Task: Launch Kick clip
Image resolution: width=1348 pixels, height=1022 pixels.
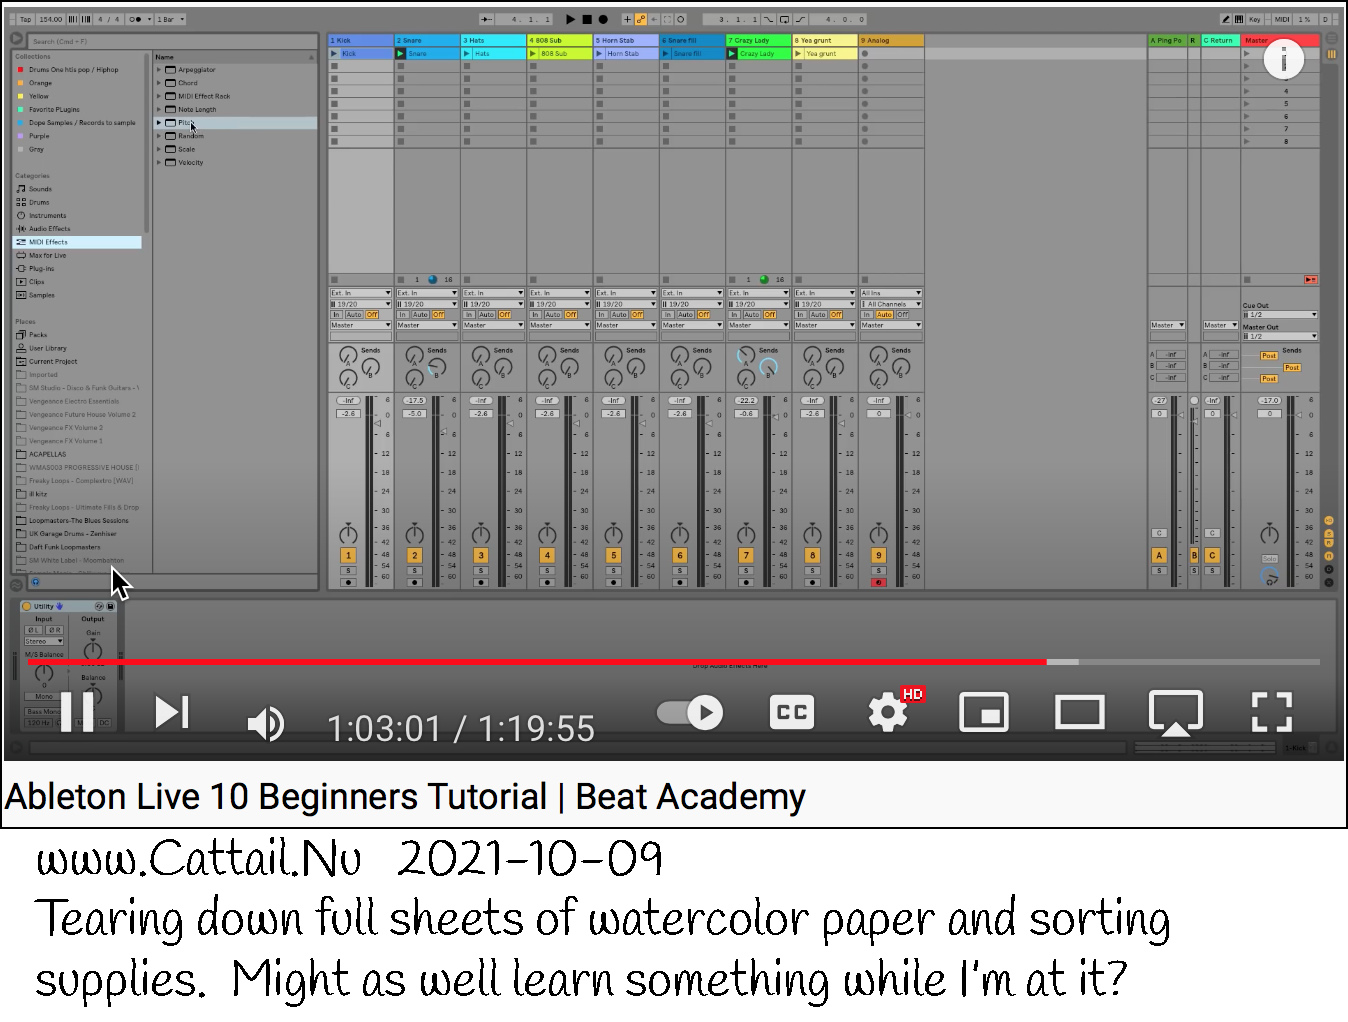Action: click(x=334, y=54)
